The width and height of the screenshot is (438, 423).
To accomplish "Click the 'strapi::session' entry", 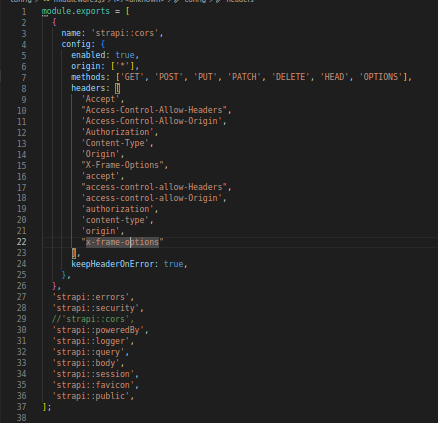I will pyautogui.click(x=93, y=374).
